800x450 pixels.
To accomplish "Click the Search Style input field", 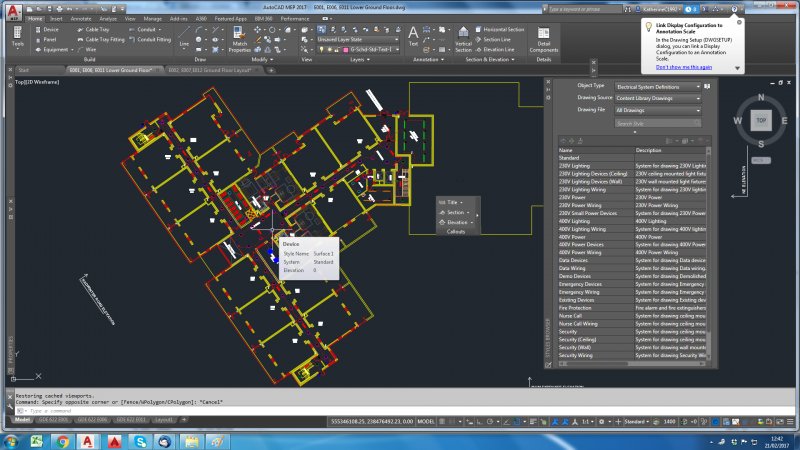I will [655, 124].
